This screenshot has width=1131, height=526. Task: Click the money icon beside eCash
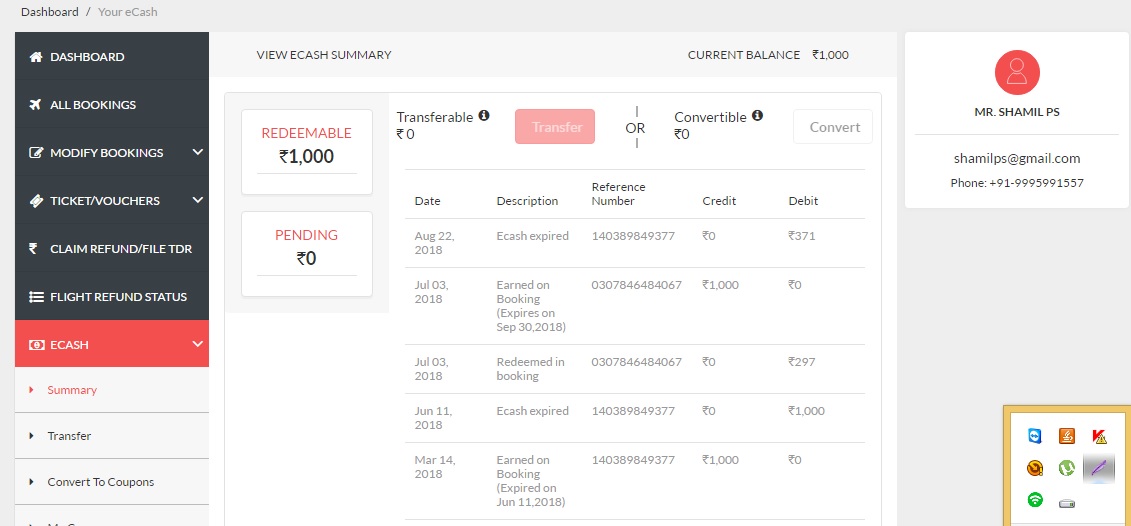click(36, 345)
